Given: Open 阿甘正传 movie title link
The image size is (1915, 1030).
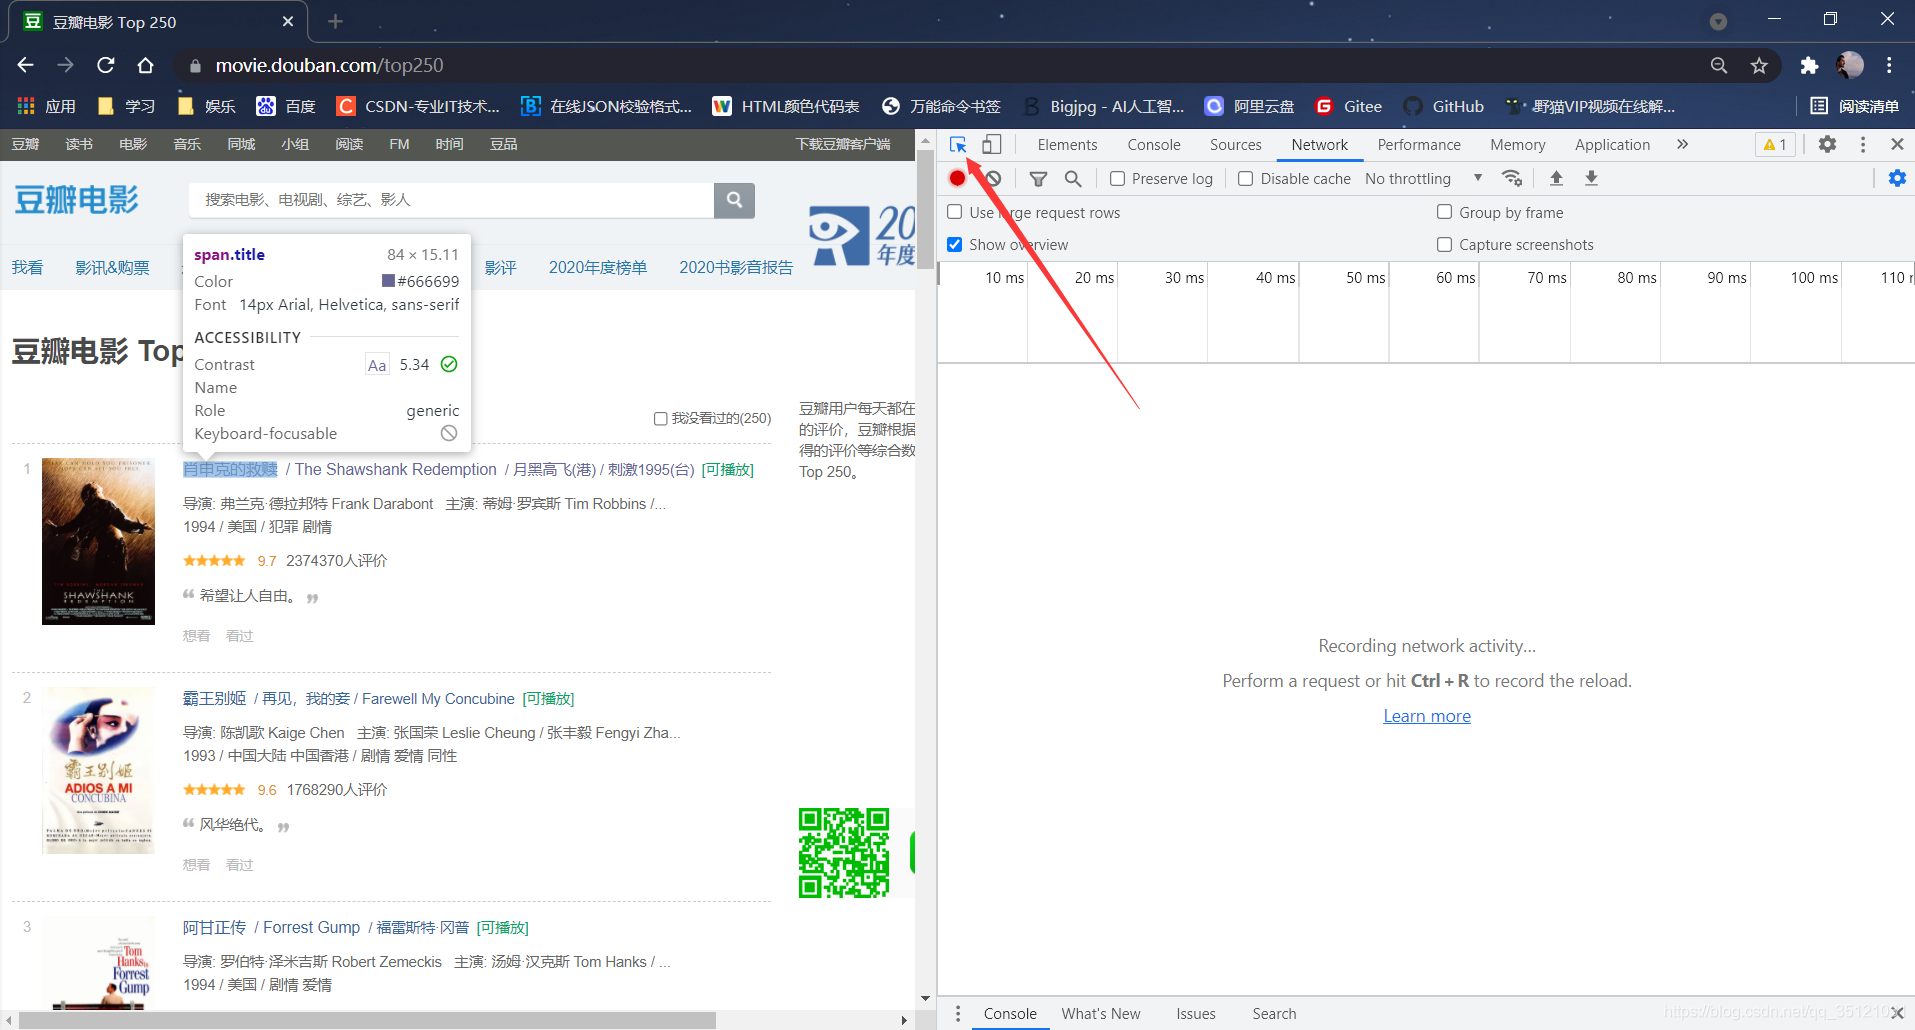Looking at the screenshot, I should coord(214,928).
